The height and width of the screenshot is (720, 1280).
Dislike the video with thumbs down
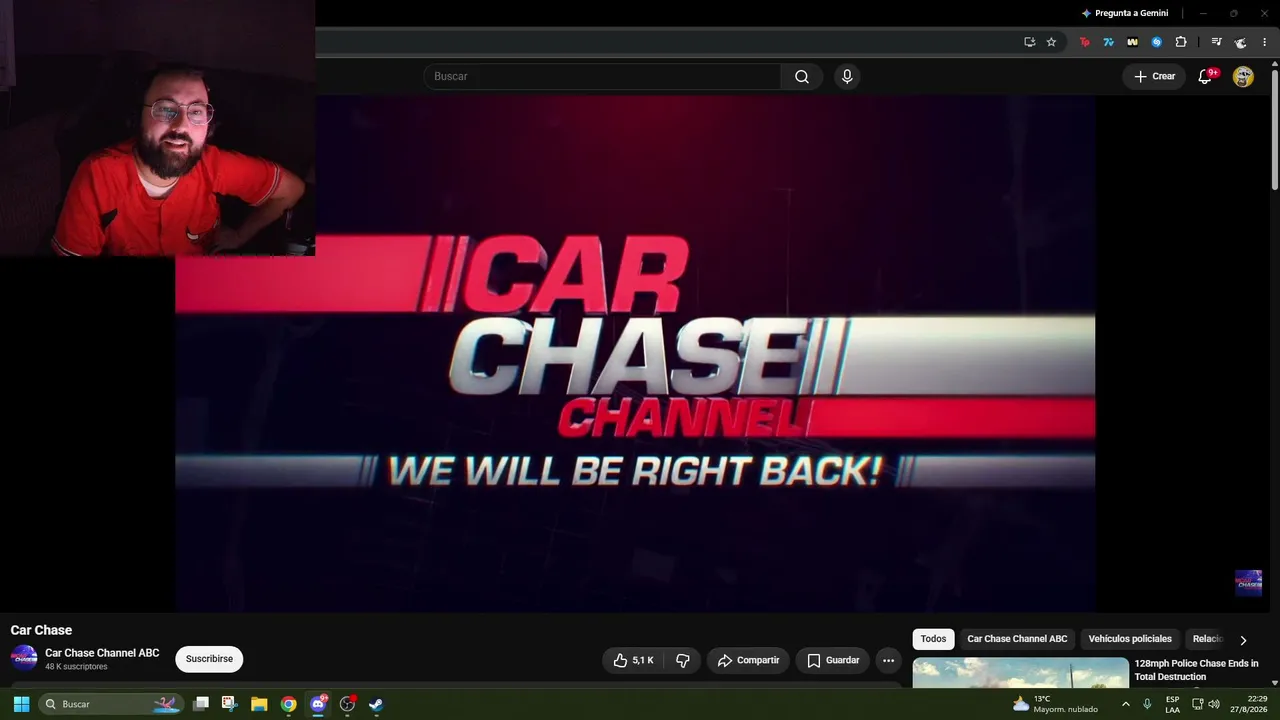coord(683,660)
